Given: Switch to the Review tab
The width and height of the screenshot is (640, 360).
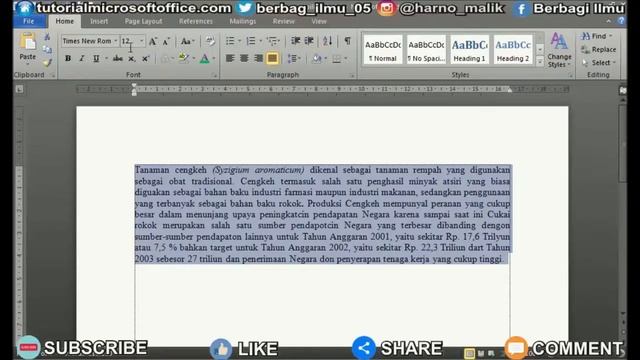Looking at the screenshot, I should (284, 21).
